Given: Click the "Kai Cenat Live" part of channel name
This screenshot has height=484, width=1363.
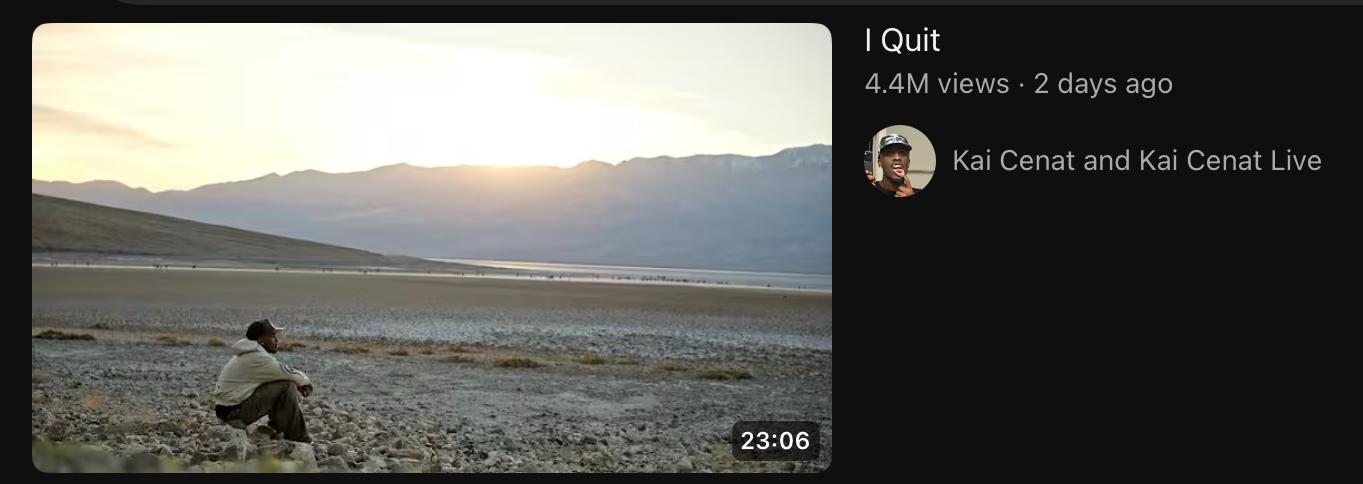Looking at the screenshot, I should click(1229, 161).
